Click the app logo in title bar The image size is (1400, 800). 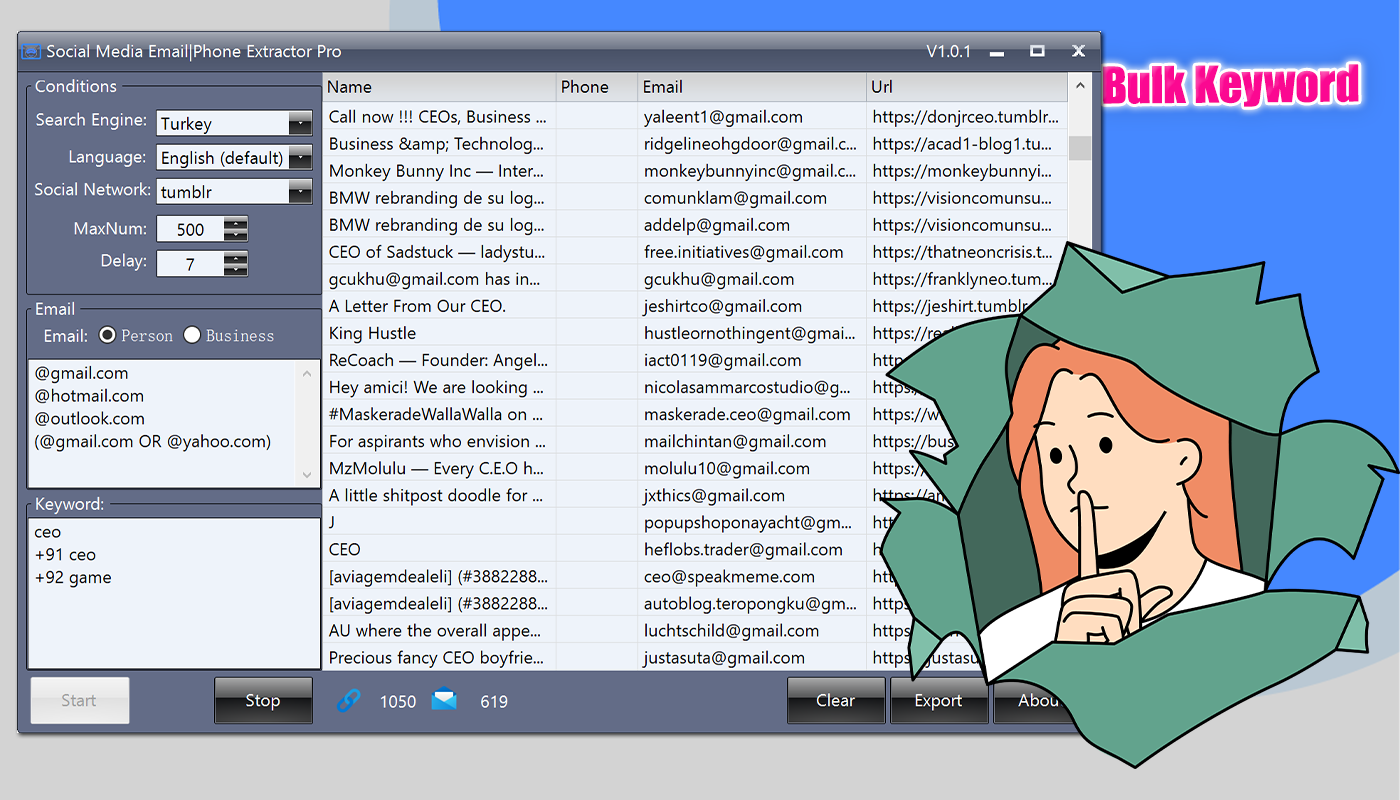point(32,51)
